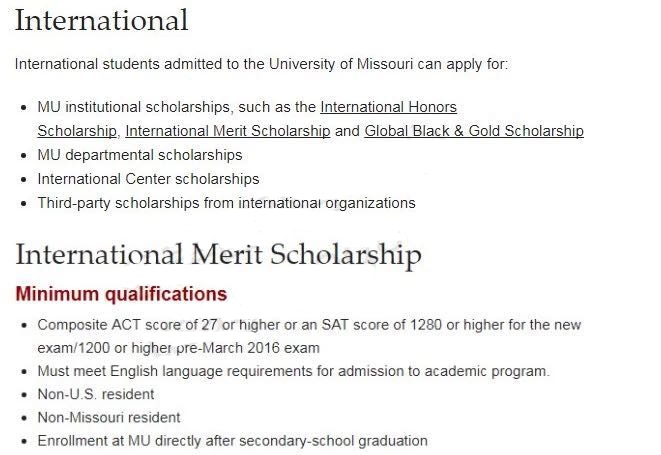Open the Global Black & Gold Scholarship link
Viewport: 661px width, 455px height.
[473, 131]
